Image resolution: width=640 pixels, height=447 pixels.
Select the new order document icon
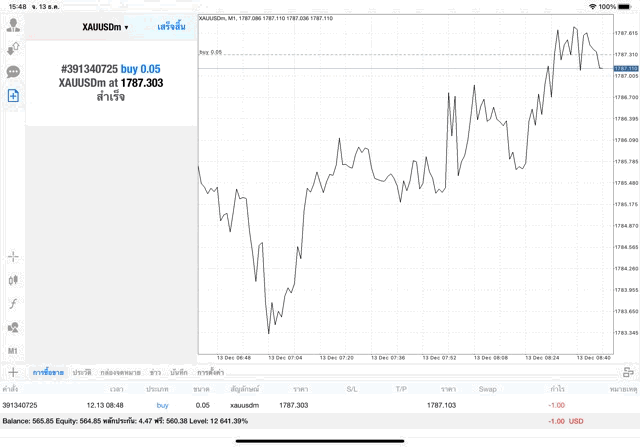click(13, 96)
